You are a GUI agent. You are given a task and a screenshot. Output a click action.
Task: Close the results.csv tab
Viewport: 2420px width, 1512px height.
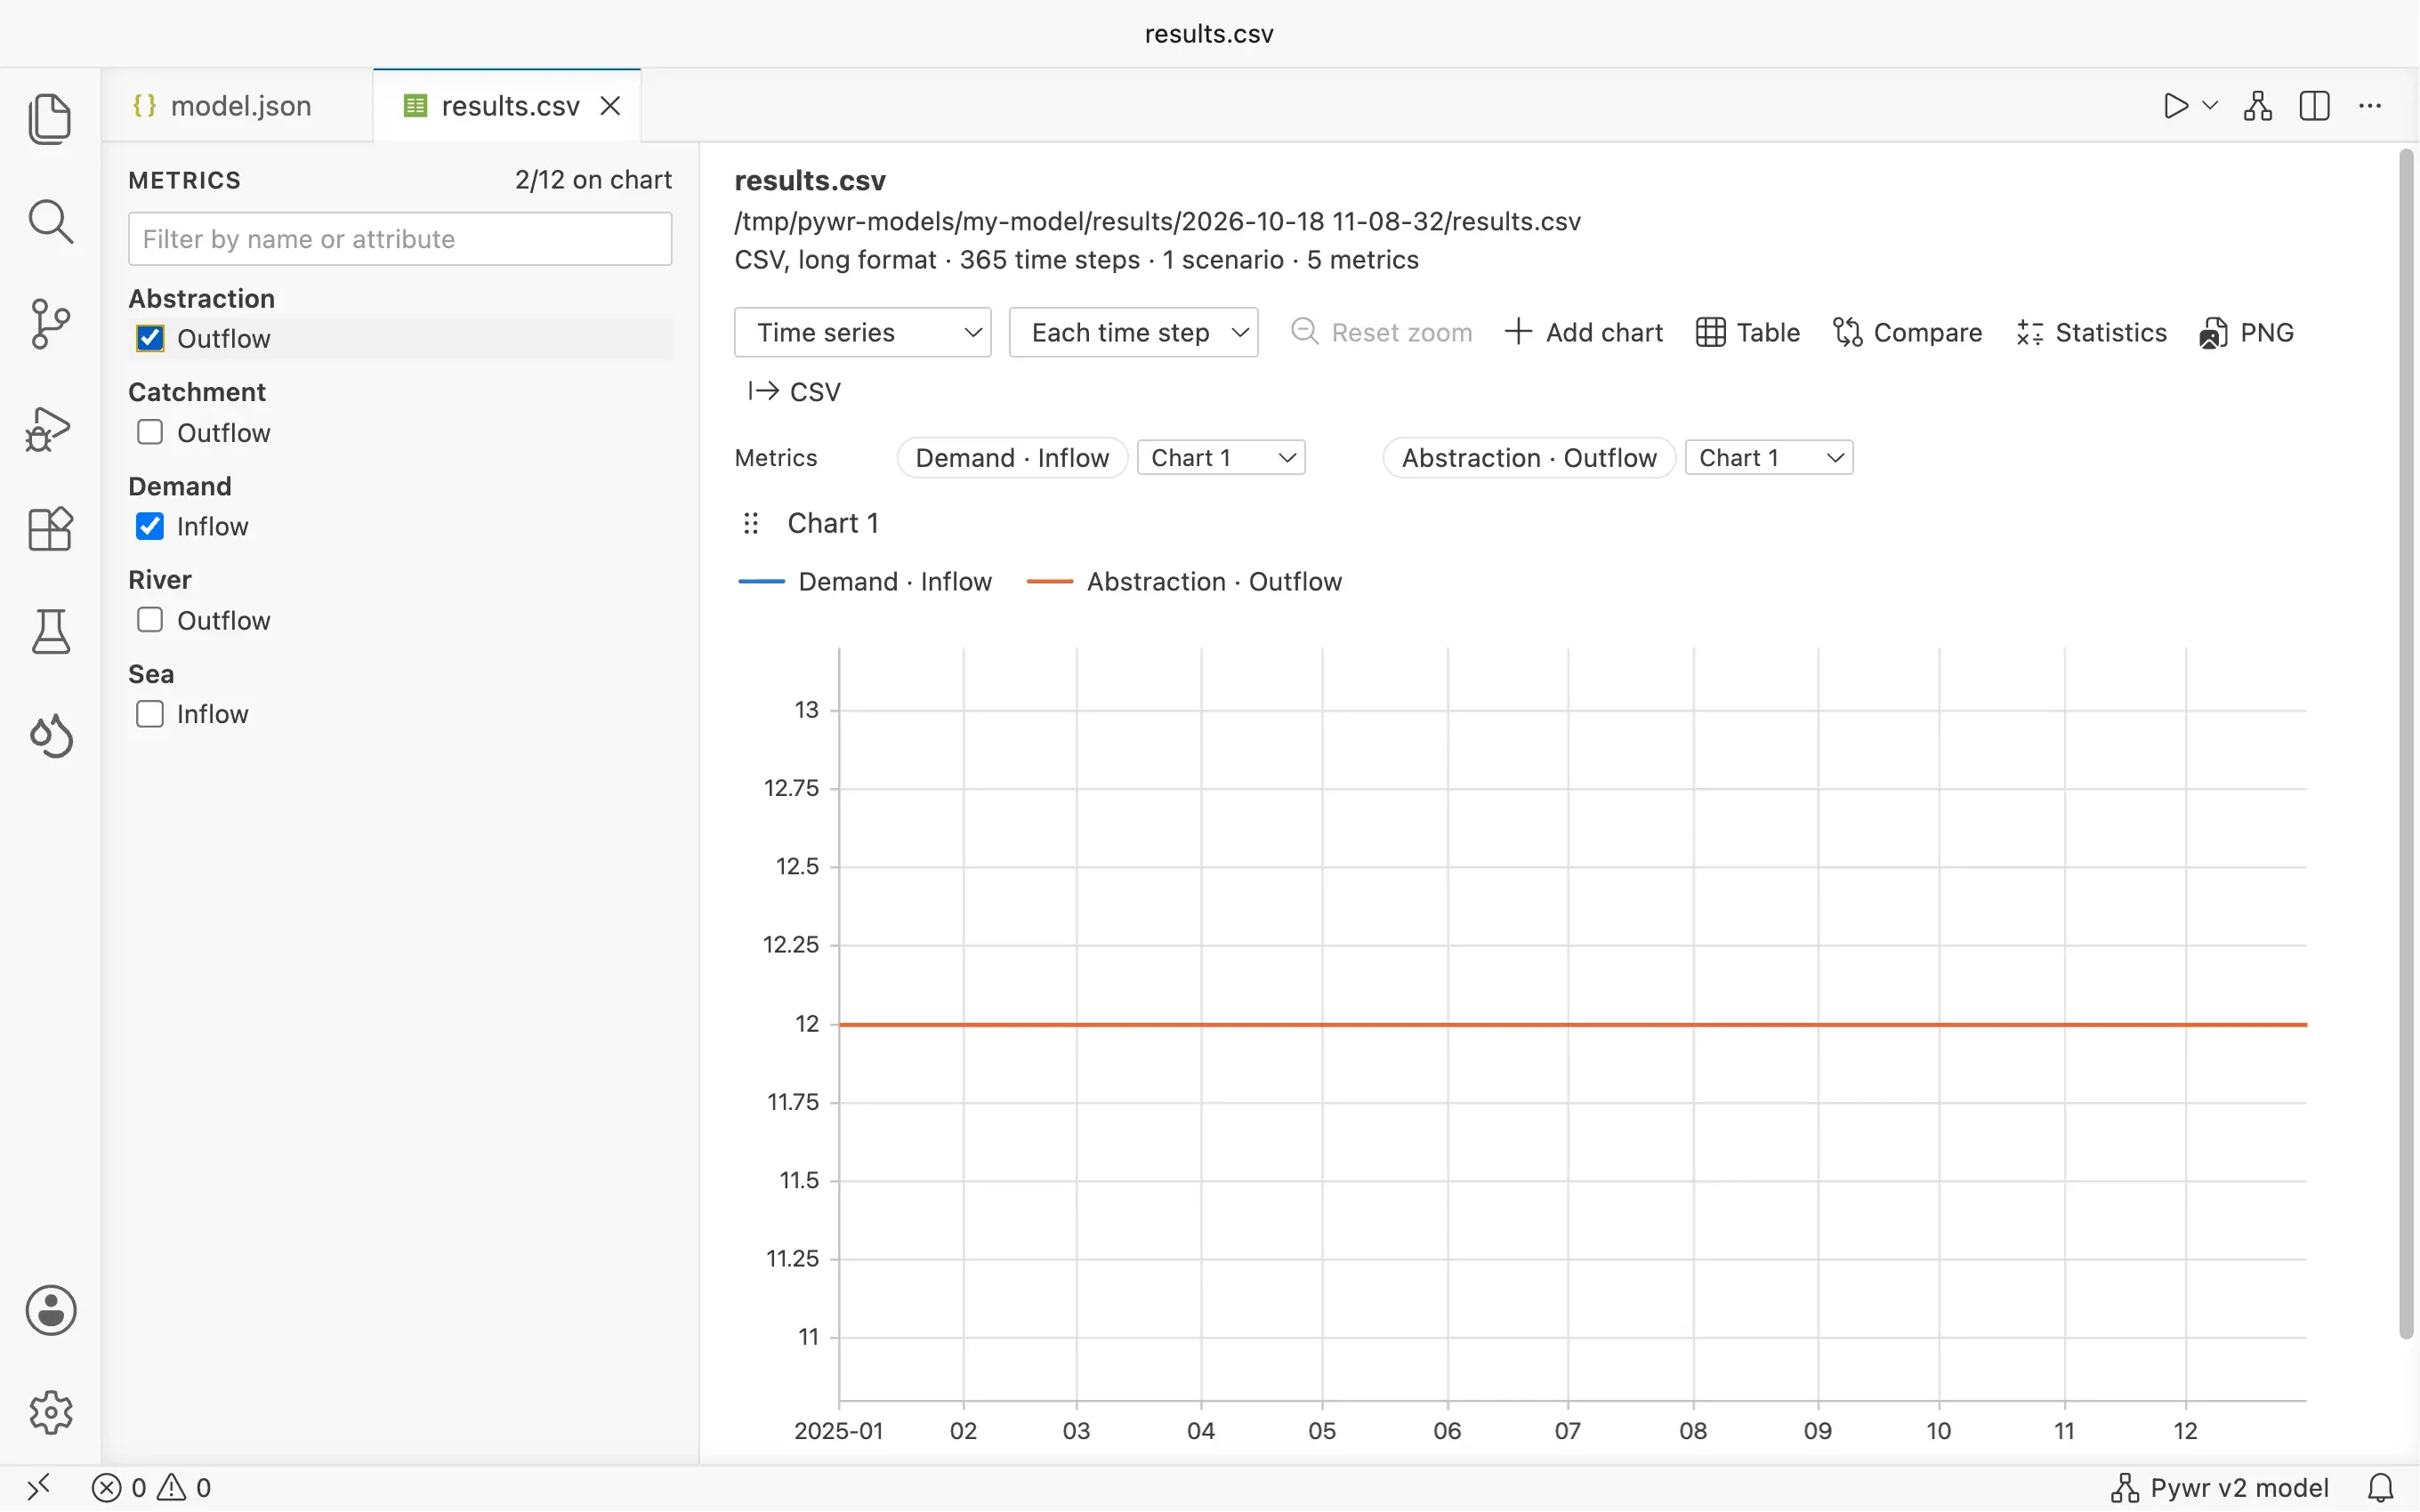610,106
